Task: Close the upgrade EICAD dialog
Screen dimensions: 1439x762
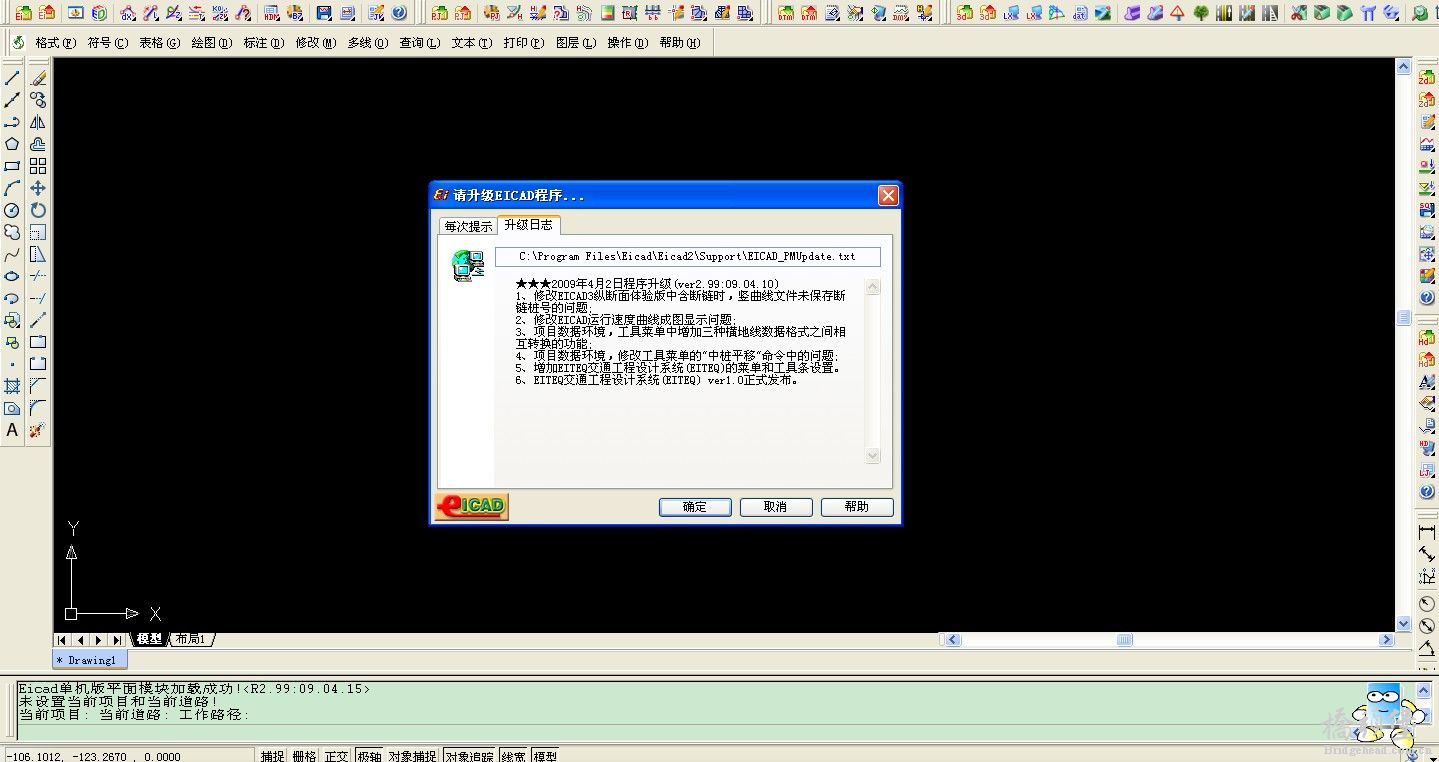Action: (888, 196)
